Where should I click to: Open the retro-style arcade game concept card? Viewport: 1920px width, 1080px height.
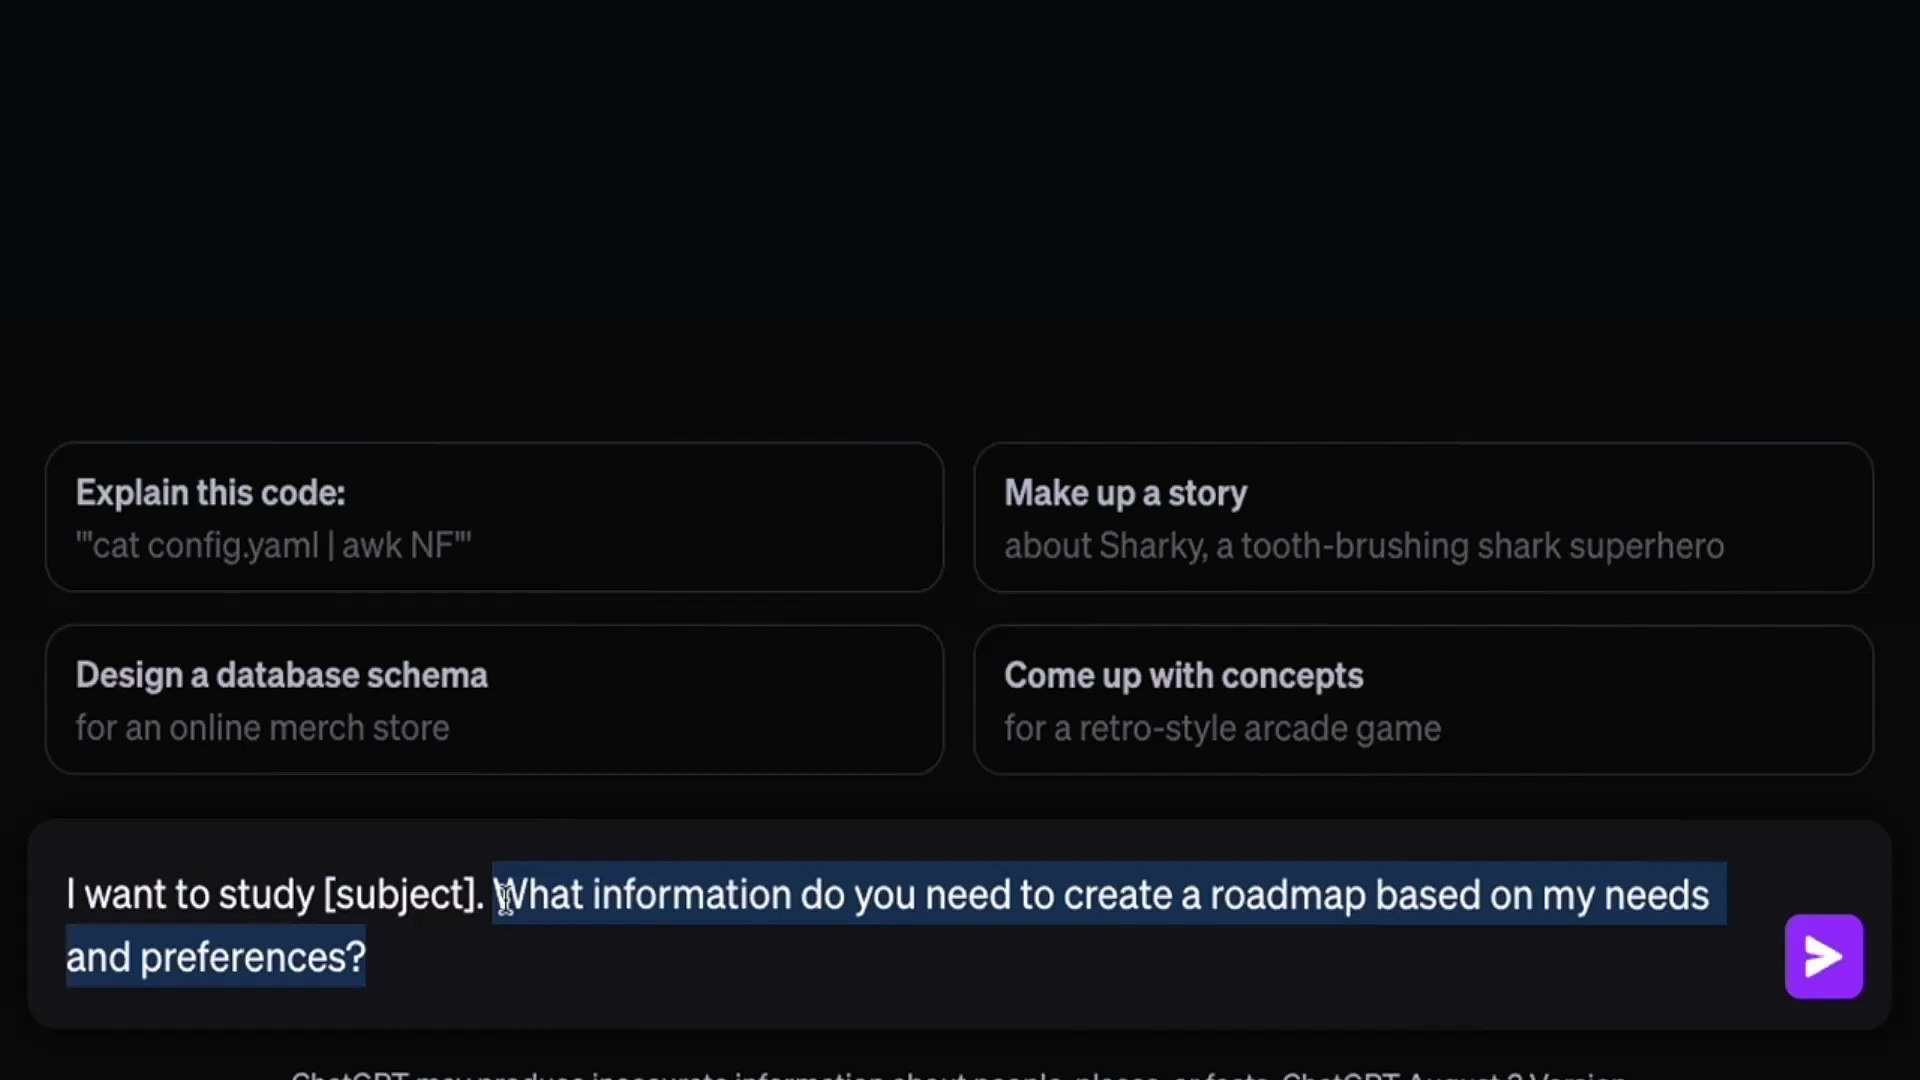1424,700
